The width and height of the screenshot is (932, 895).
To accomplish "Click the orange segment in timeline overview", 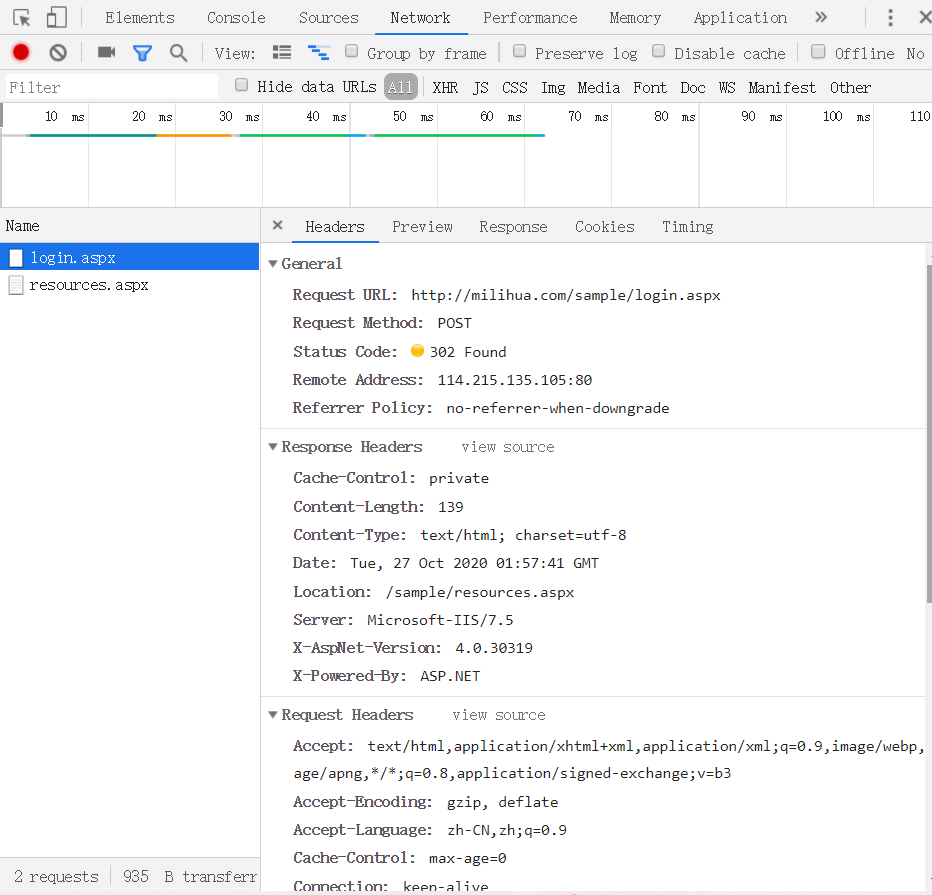I will click(194, 135).
